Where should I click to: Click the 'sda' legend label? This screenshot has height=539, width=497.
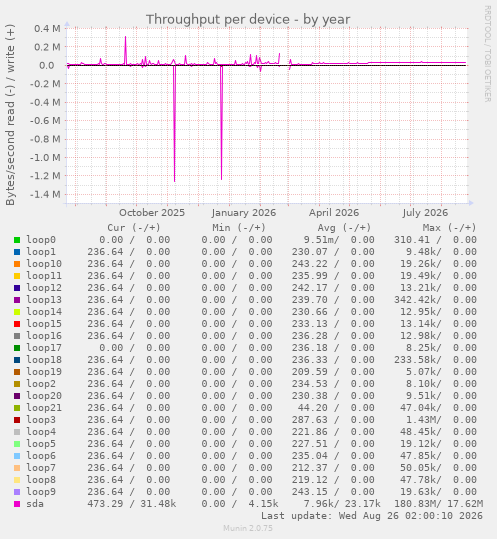(x=35, y=504)
